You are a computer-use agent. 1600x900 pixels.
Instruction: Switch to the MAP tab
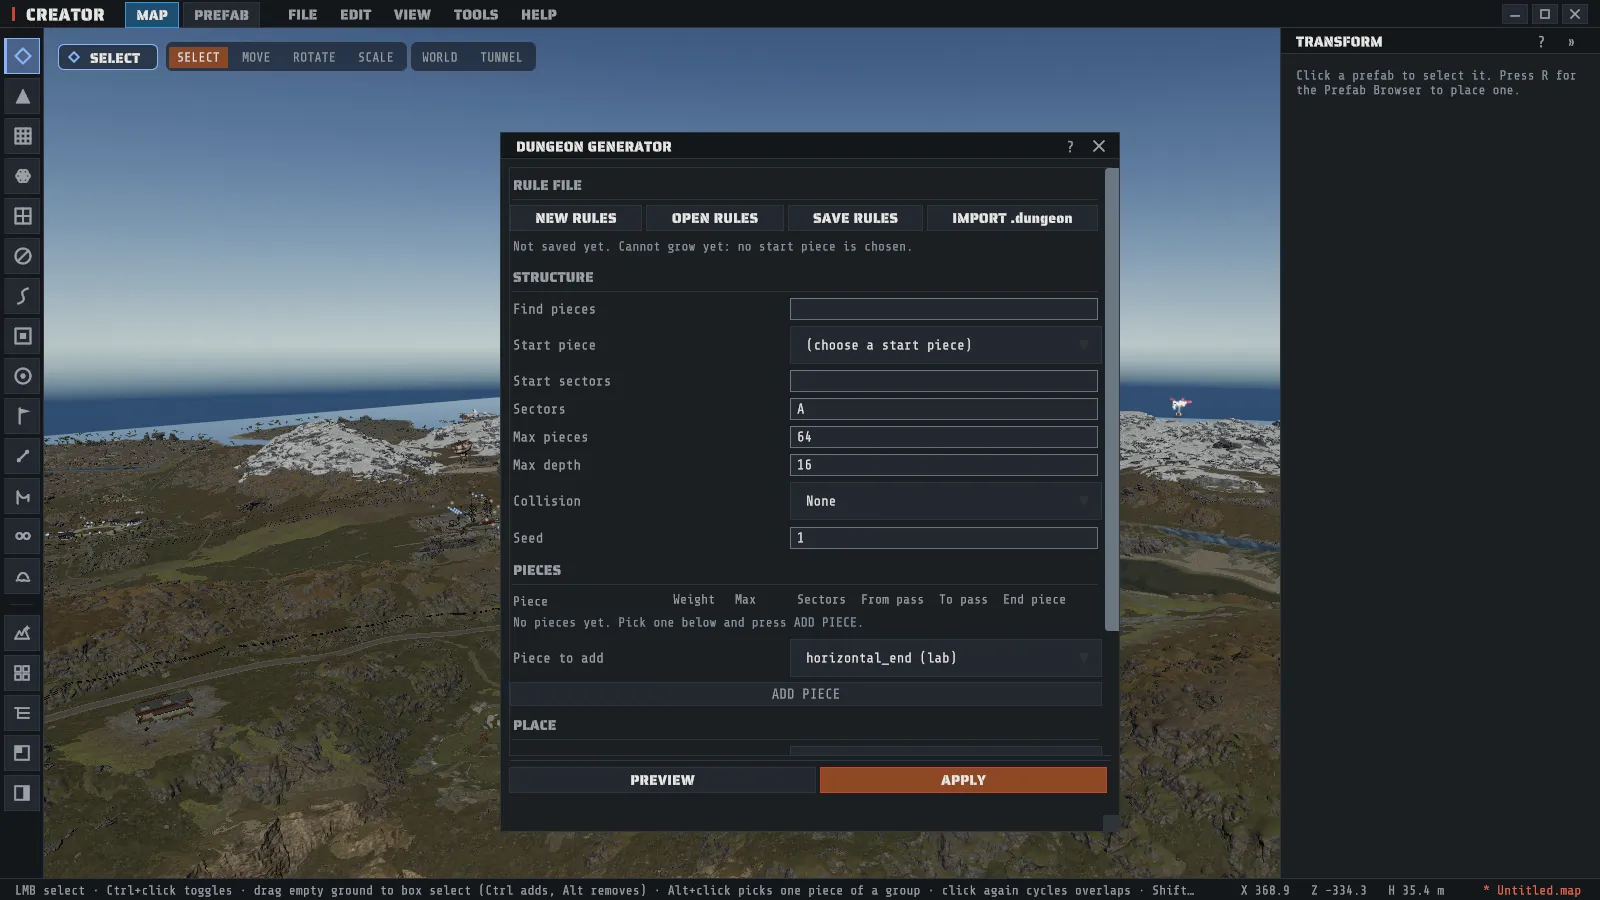[152, 14]
